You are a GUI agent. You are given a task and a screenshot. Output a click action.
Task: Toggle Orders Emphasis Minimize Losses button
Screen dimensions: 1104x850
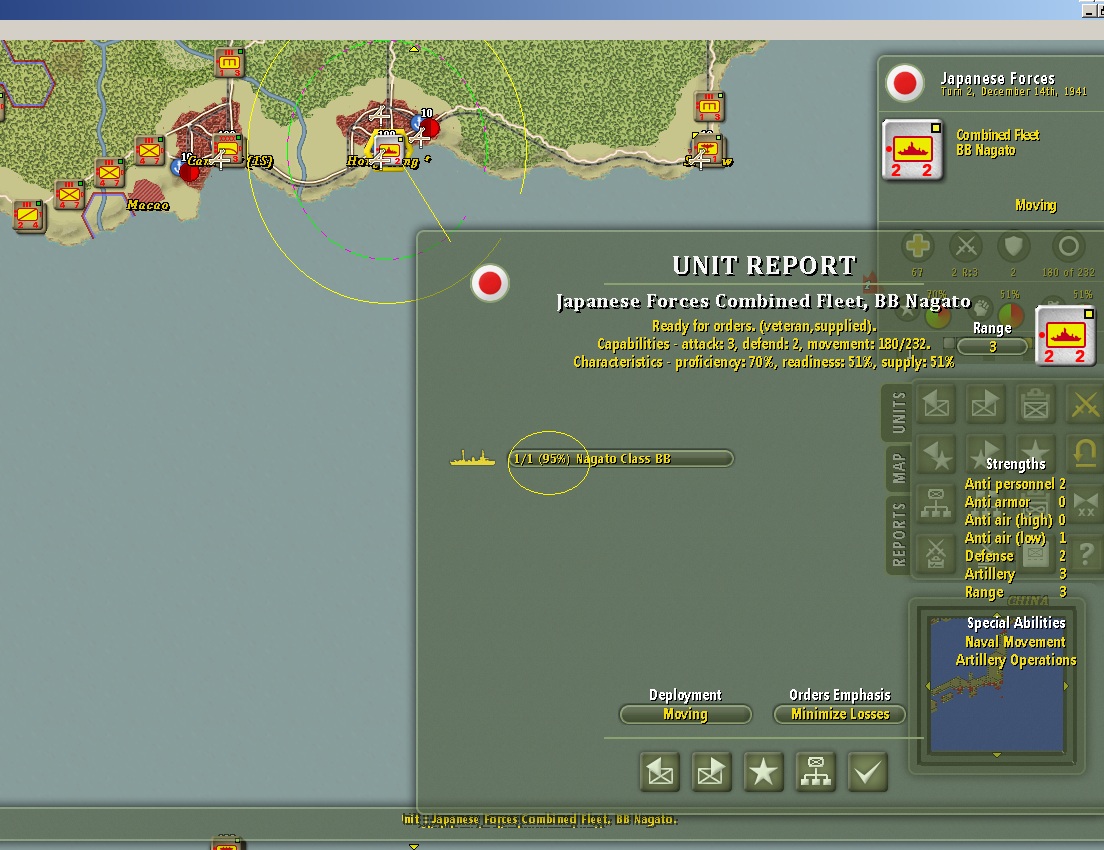(839, 714)
